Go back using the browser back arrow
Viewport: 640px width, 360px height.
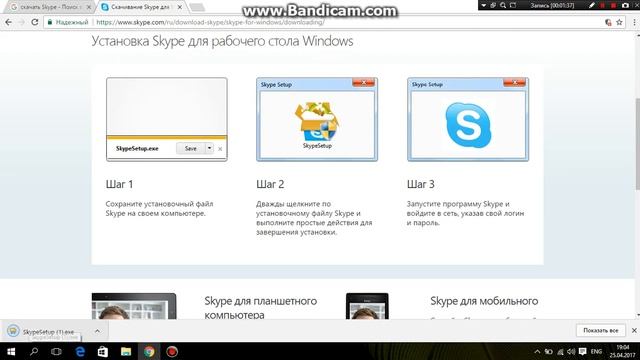(9, 22)
